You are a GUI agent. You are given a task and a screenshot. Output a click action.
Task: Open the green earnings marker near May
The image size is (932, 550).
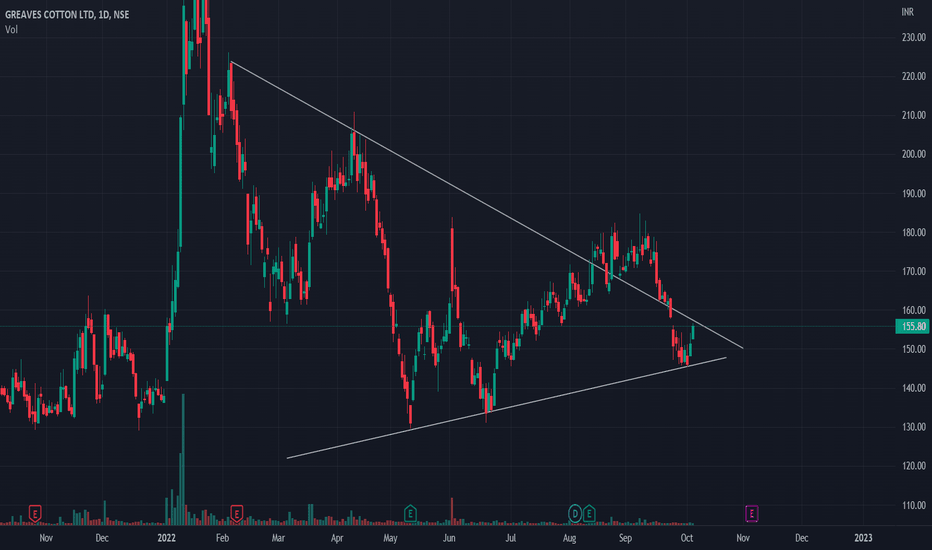pos(410,513)
